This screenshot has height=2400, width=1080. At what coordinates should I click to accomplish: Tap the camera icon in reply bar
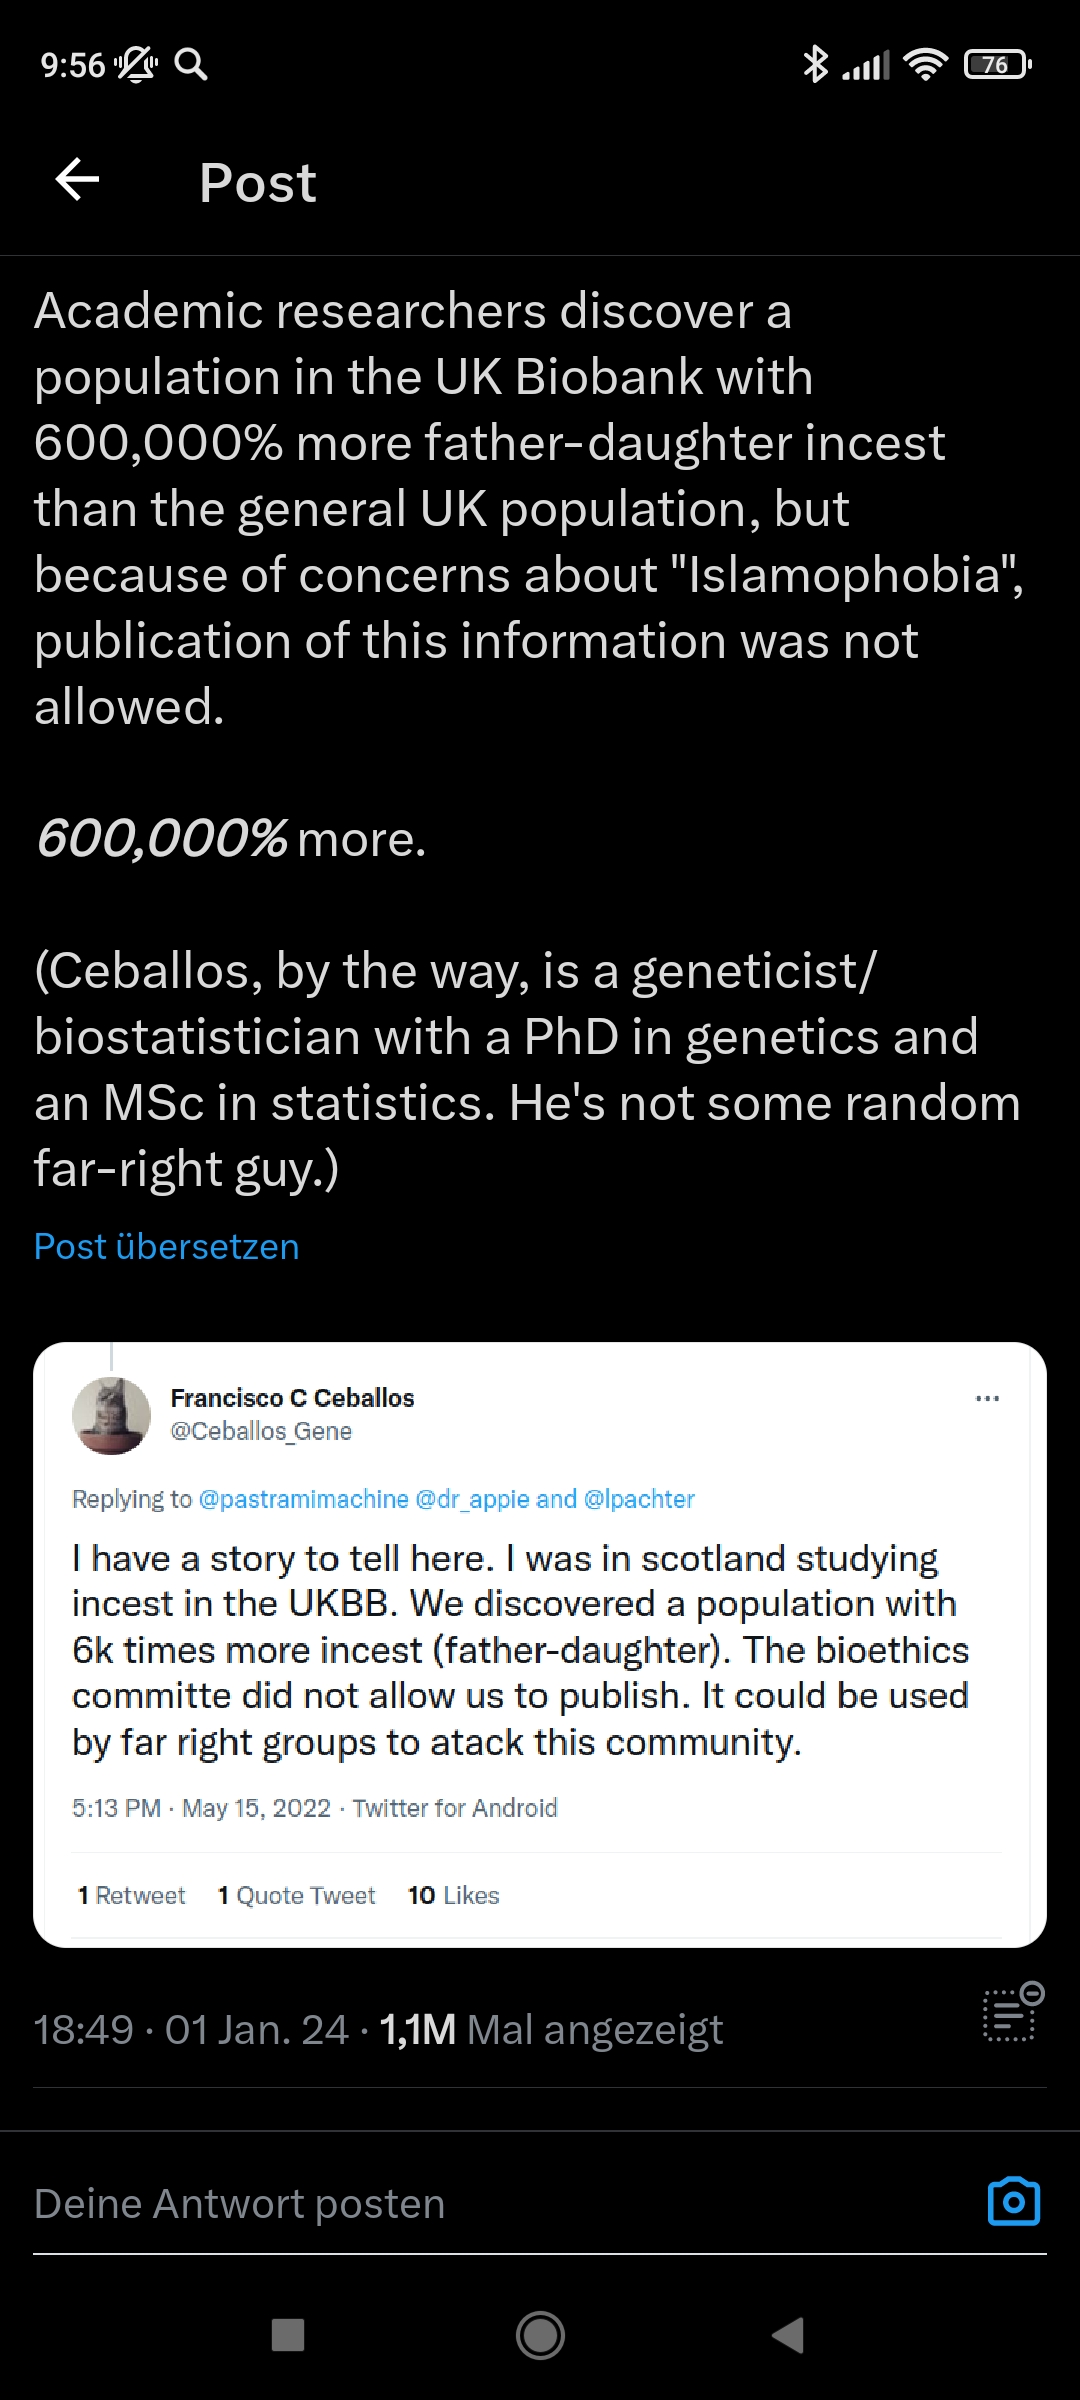click(1013, 2201)
